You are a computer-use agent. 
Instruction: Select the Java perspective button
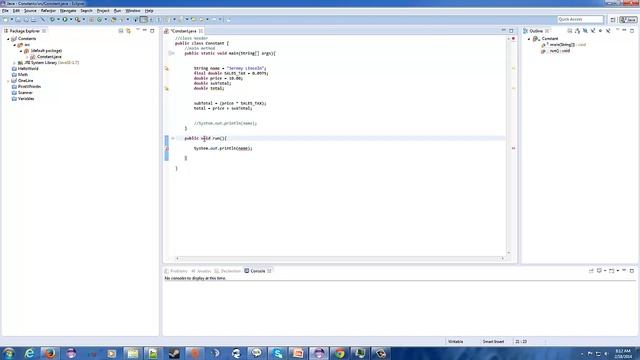(628, 20)
